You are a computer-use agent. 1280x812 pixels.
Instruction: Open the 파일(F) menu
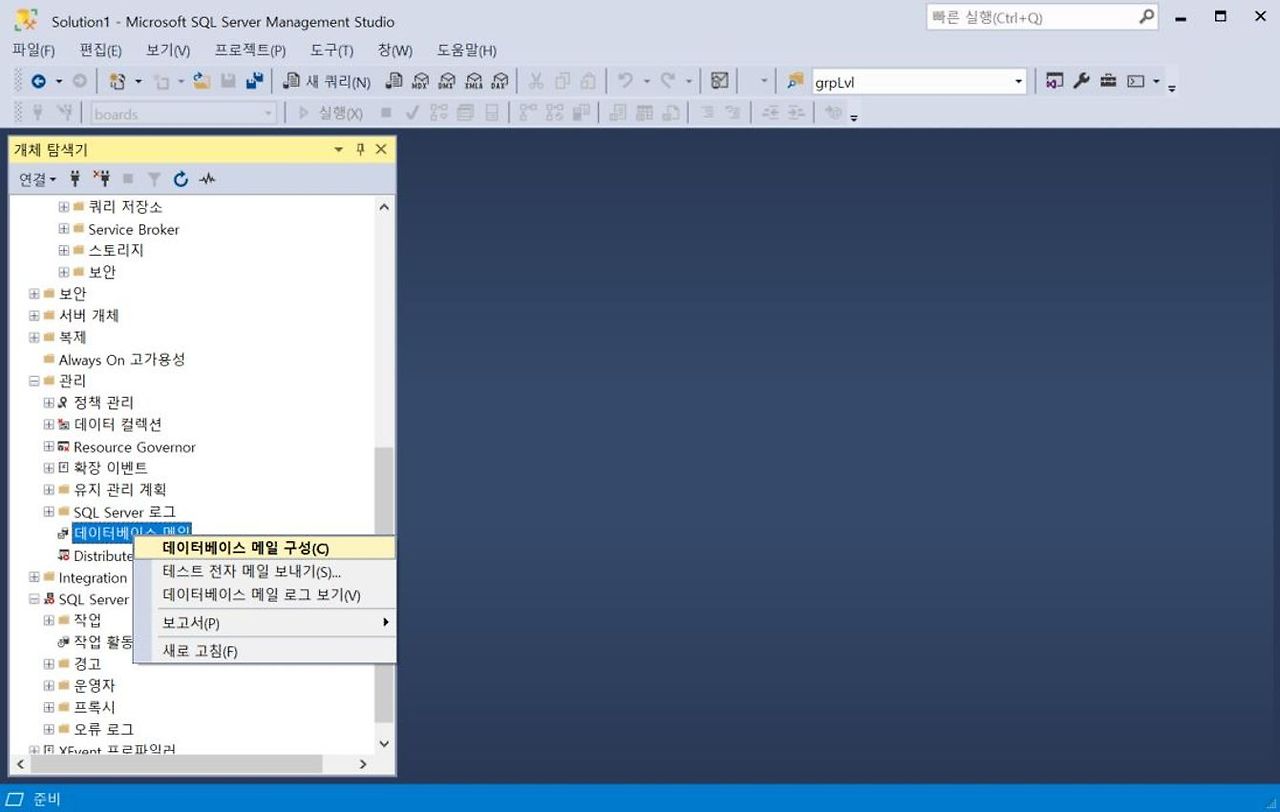point(33,50)
